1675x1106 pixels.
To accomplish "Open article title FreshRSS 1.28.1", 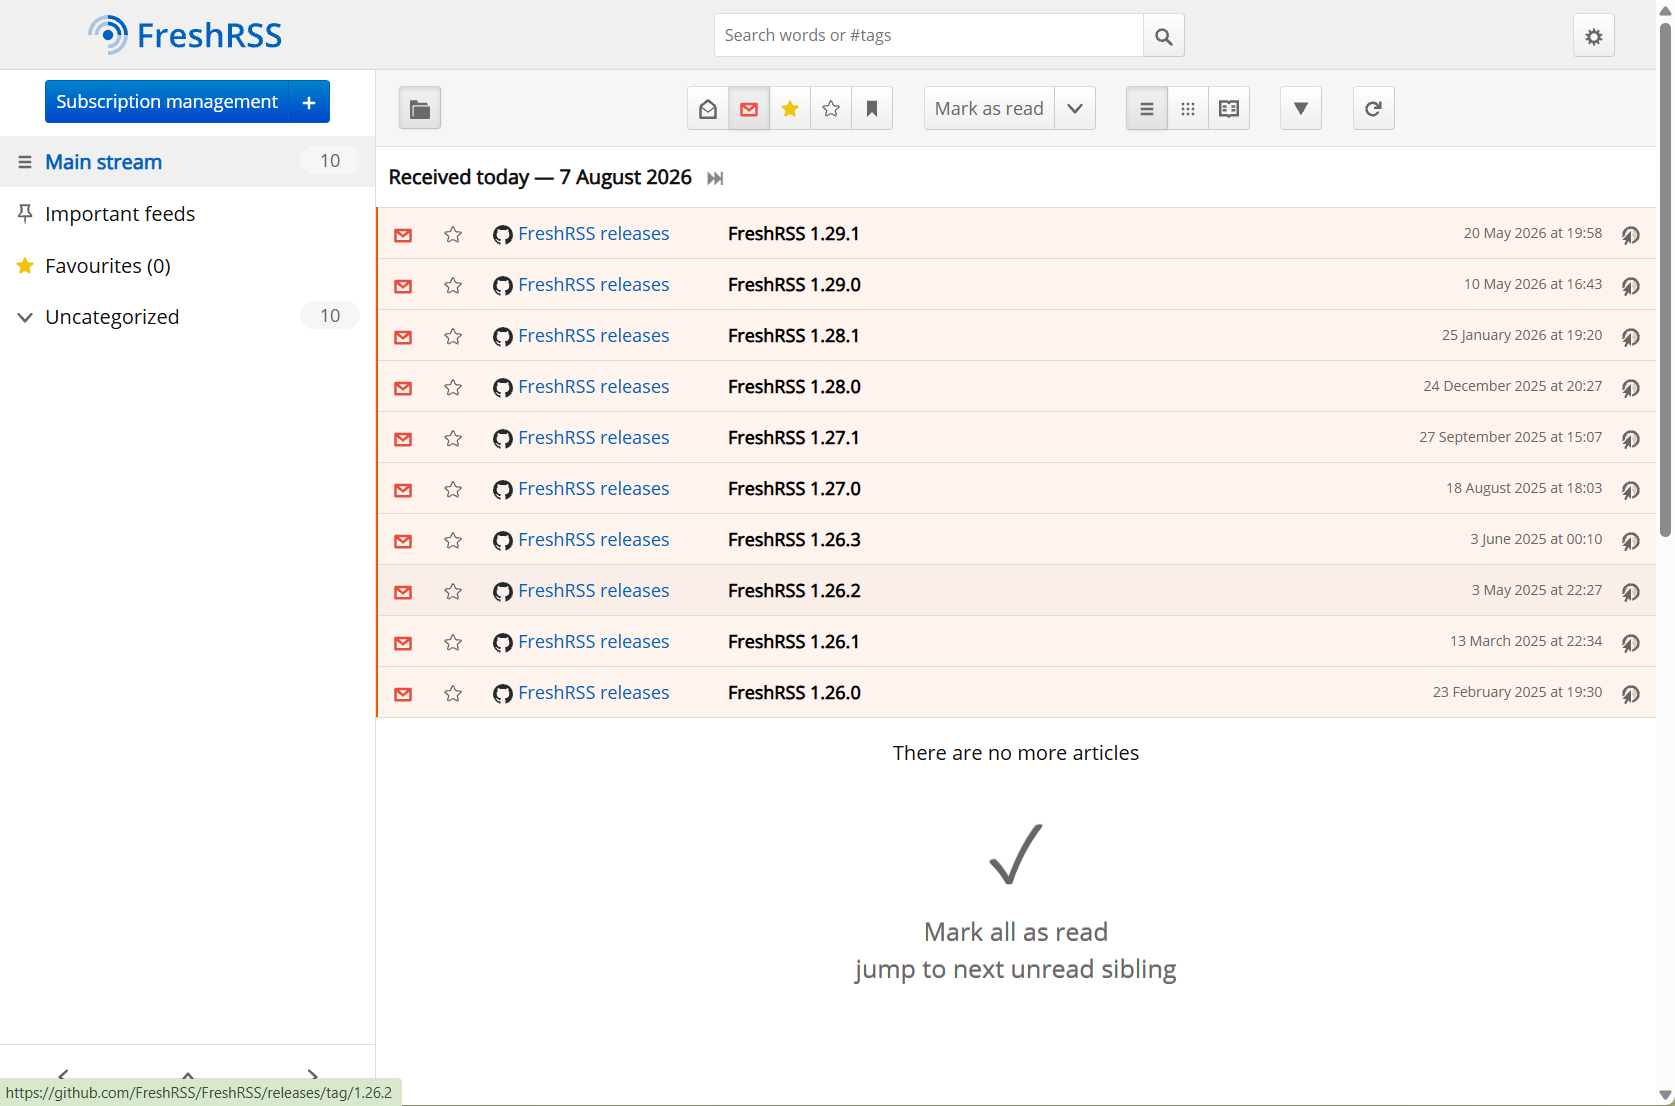I will [793, 336].
